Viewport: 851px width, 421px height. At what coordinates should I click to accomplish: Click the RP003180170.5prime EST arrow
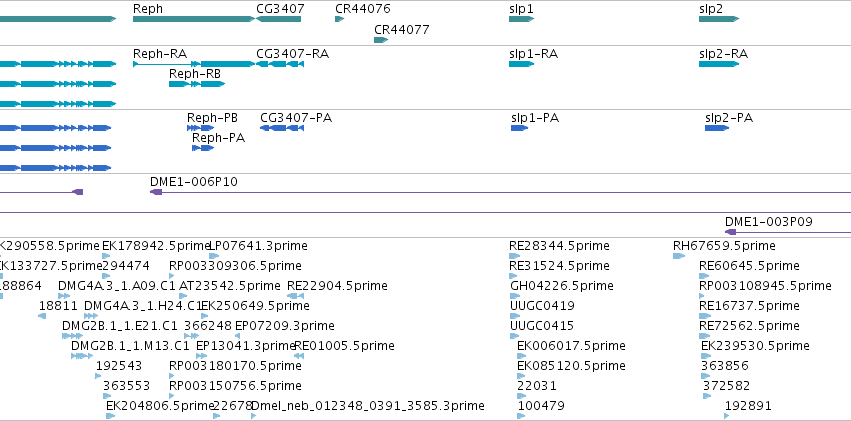pyautogui.click(x=173, y=377)
